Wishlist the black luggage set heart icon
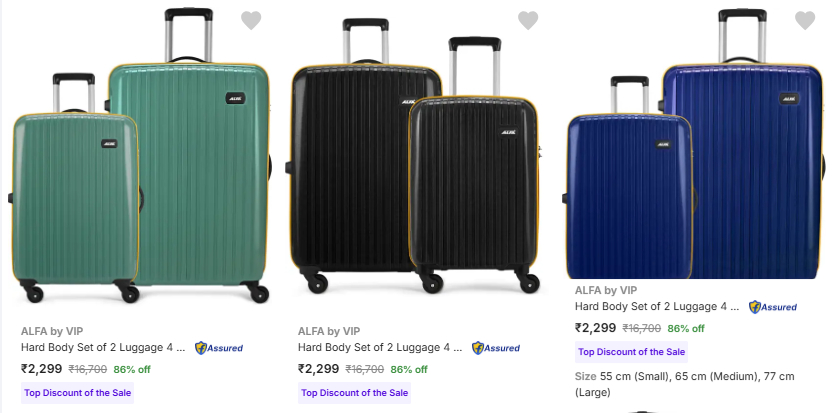Screen dimensions: 835x413 [x=528, y=20]
